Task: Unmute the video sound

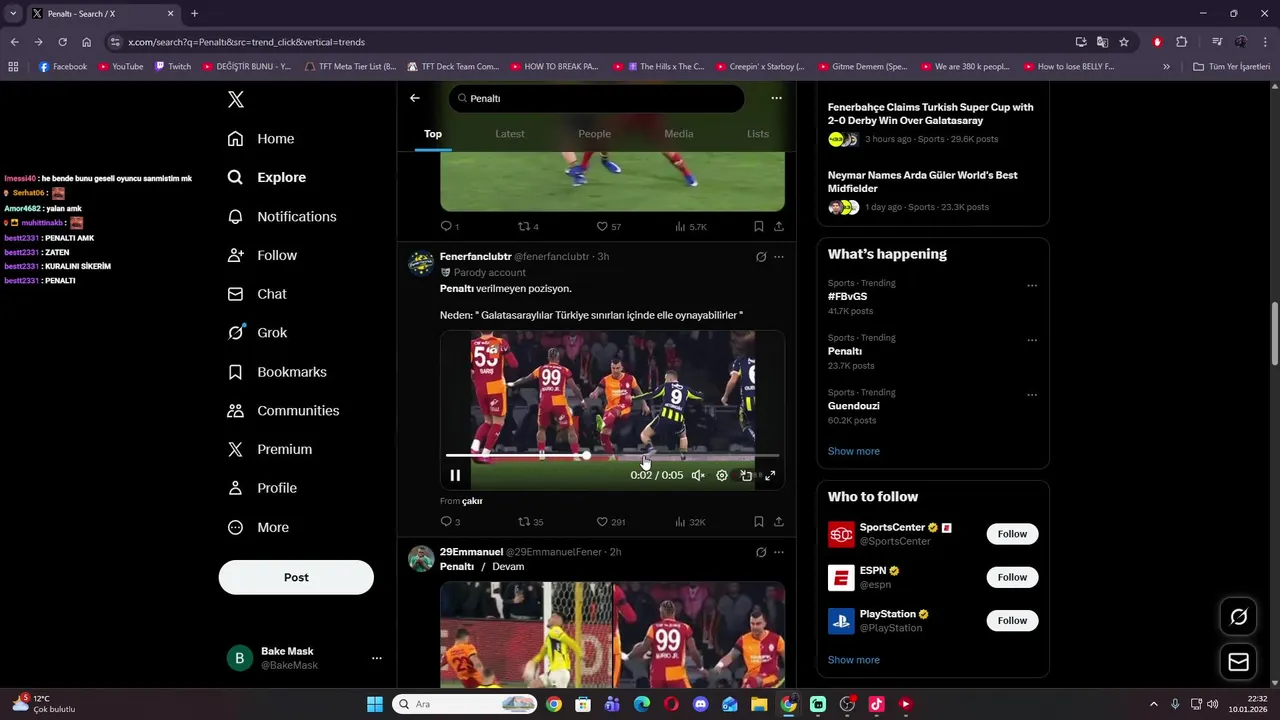Action: (x=698, y=476)
